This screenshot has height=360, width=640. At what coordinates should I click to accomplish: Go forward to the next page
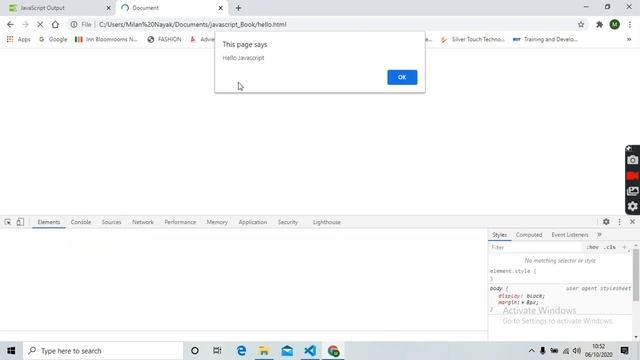coord(25,24)
